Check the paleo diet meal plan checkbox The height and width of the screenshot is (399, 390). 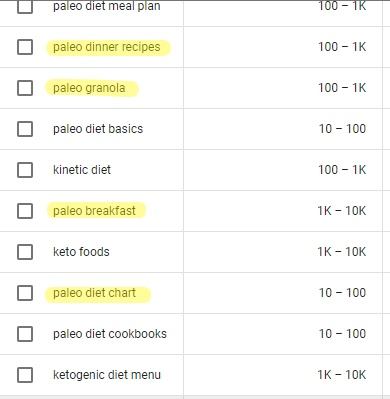click(25, 7)
